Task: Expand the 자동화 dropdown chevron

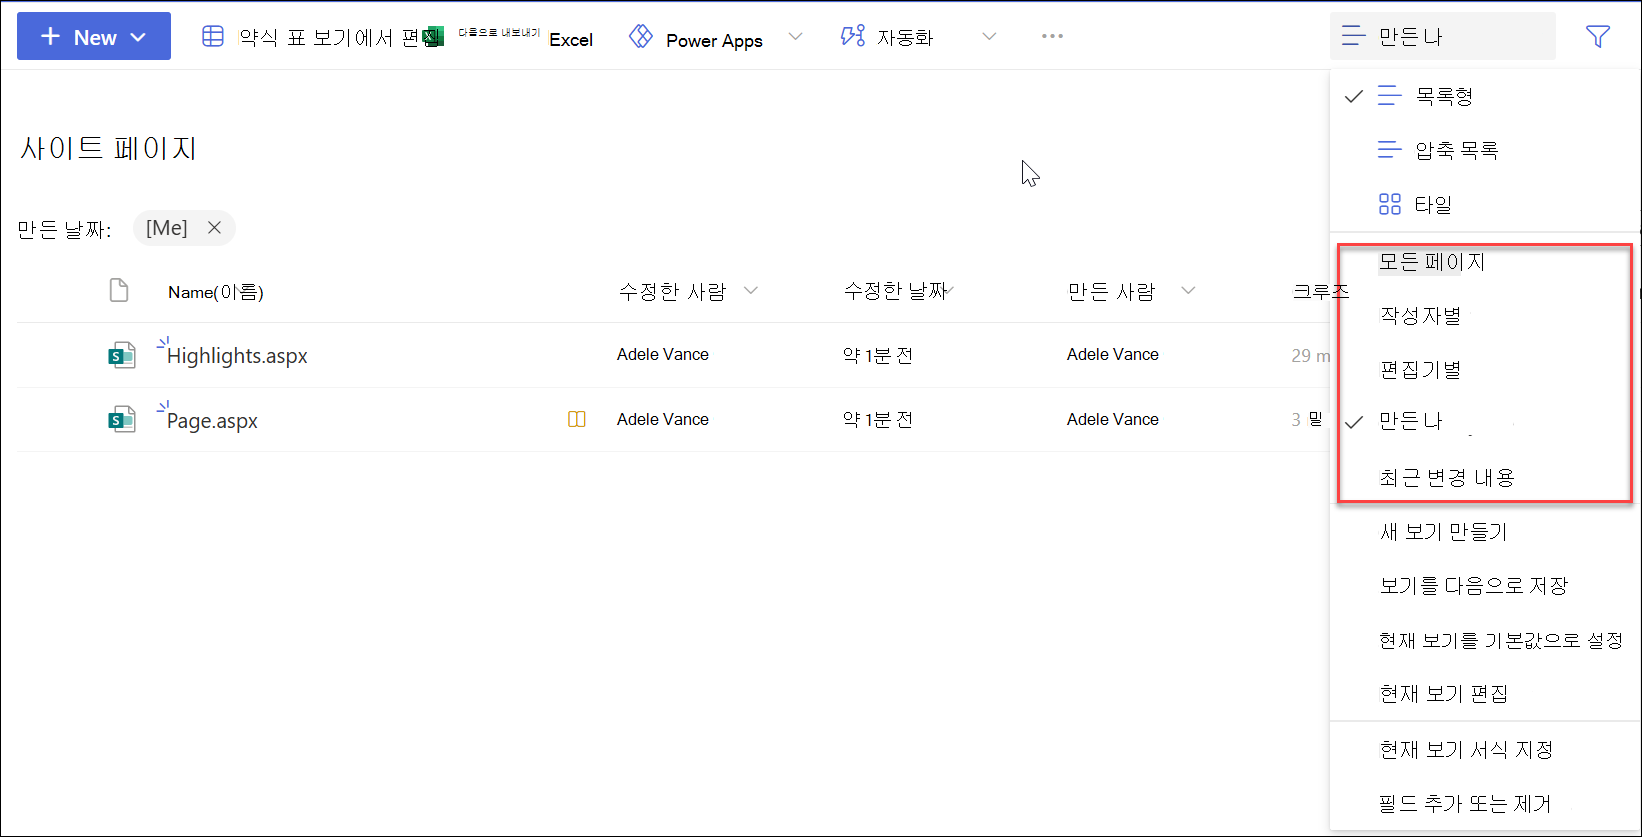Action: [989, 37]
